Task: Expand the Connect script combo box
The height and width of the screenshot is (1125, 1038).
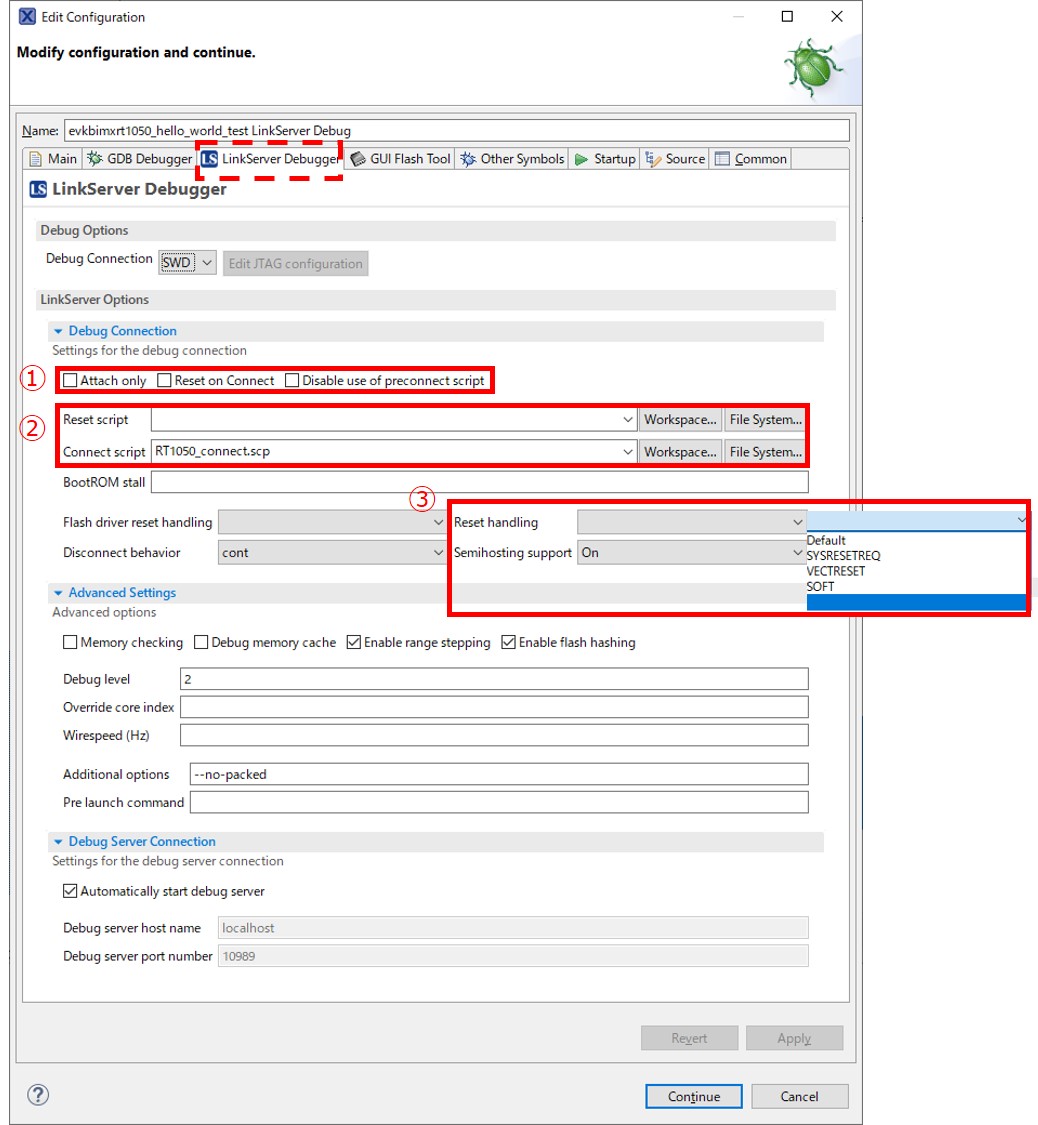Action: click(x=627, y=452)
